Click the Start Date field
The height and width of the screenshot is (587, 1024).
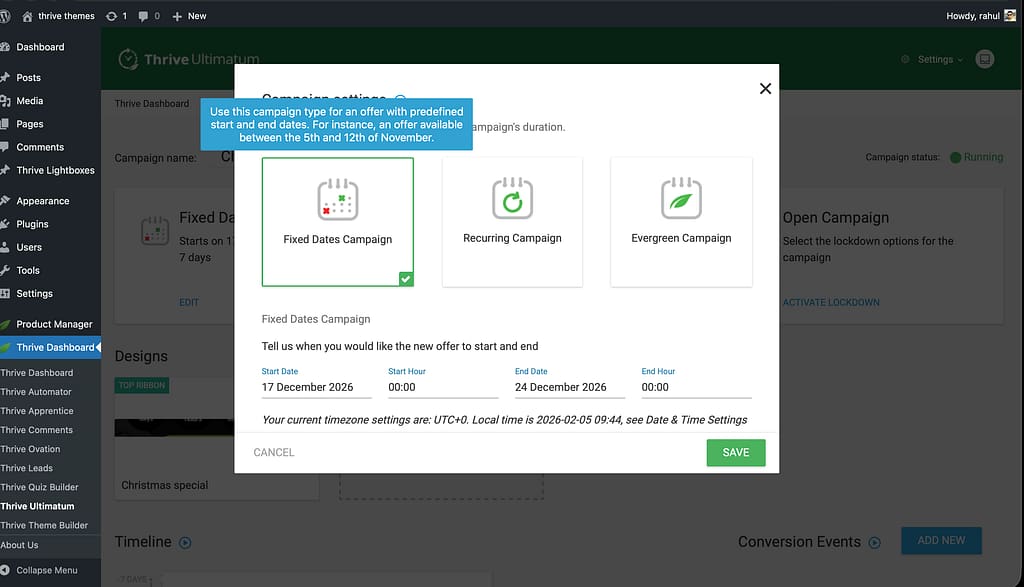tap(315, 387)
